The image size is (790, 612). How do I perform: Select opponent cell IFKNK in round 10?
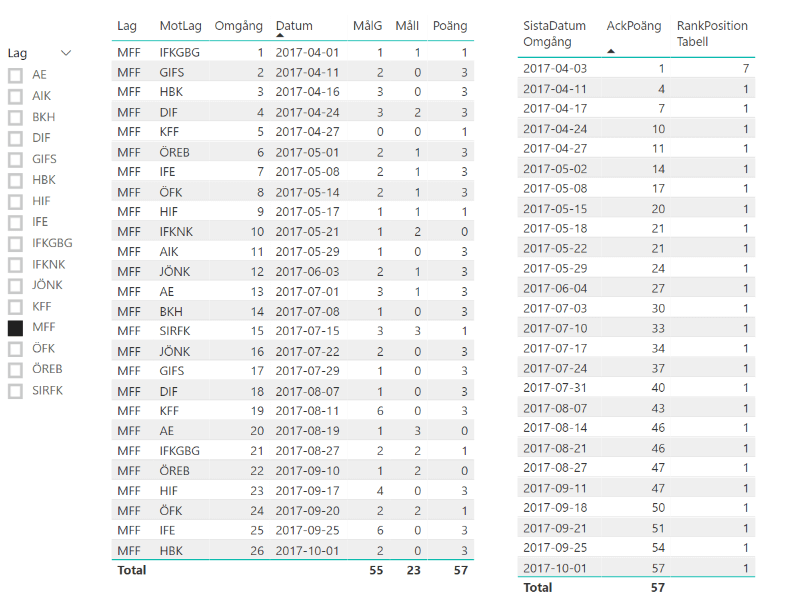tap(176, 232)
